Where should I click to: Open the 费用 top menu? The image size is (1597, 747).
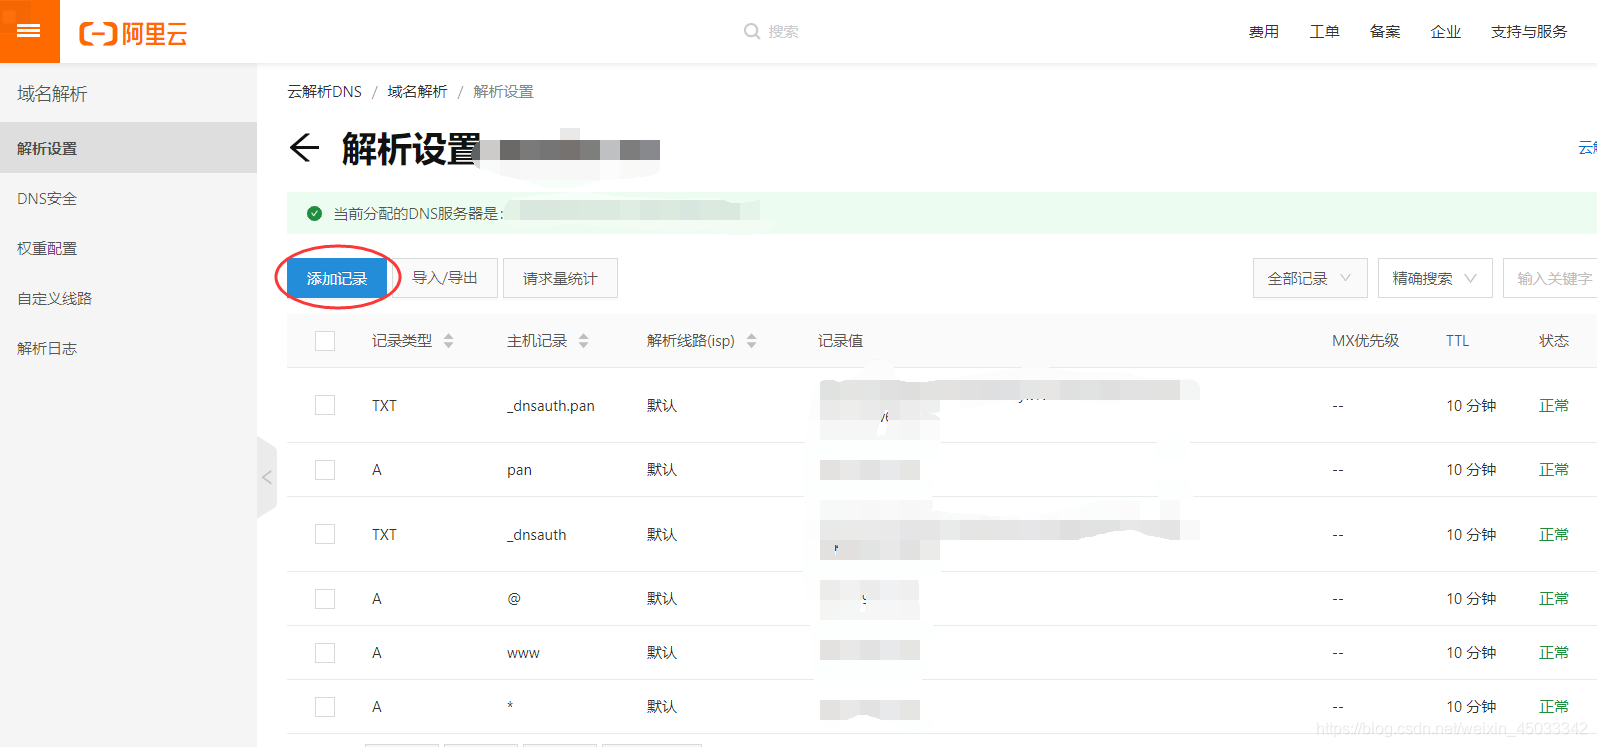(x=1264, y=32)
